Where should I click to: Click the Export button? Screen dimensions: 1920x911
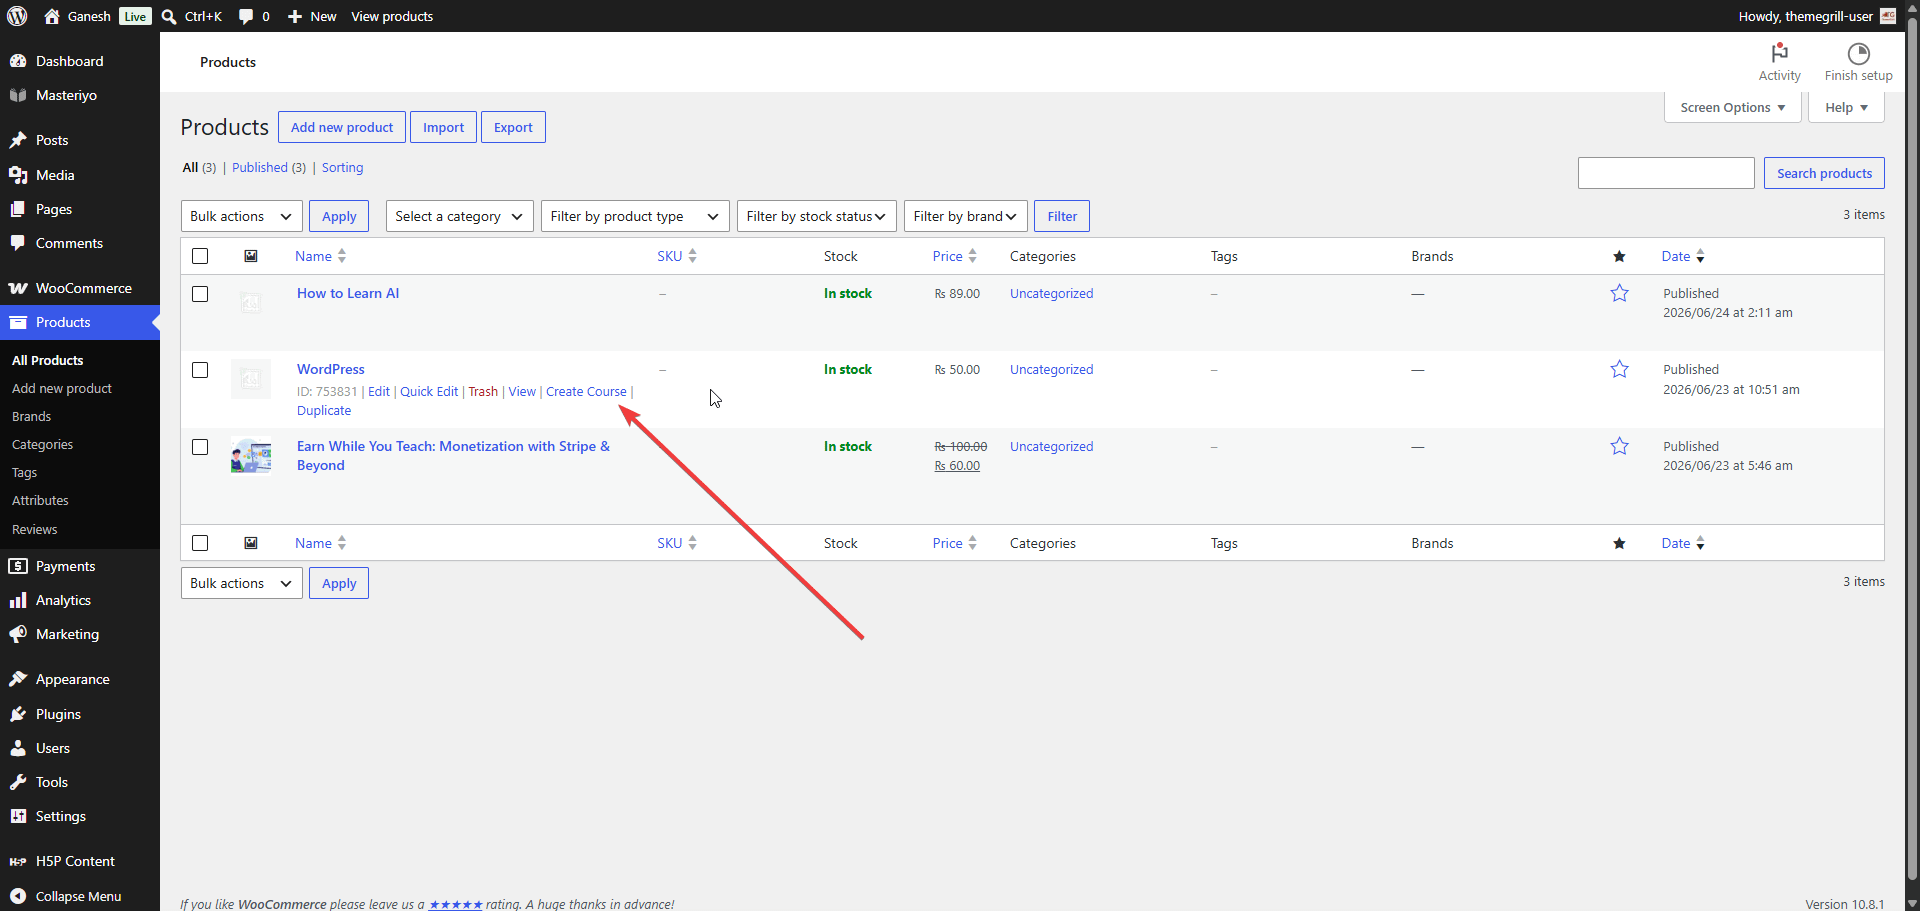click(513, 127)
